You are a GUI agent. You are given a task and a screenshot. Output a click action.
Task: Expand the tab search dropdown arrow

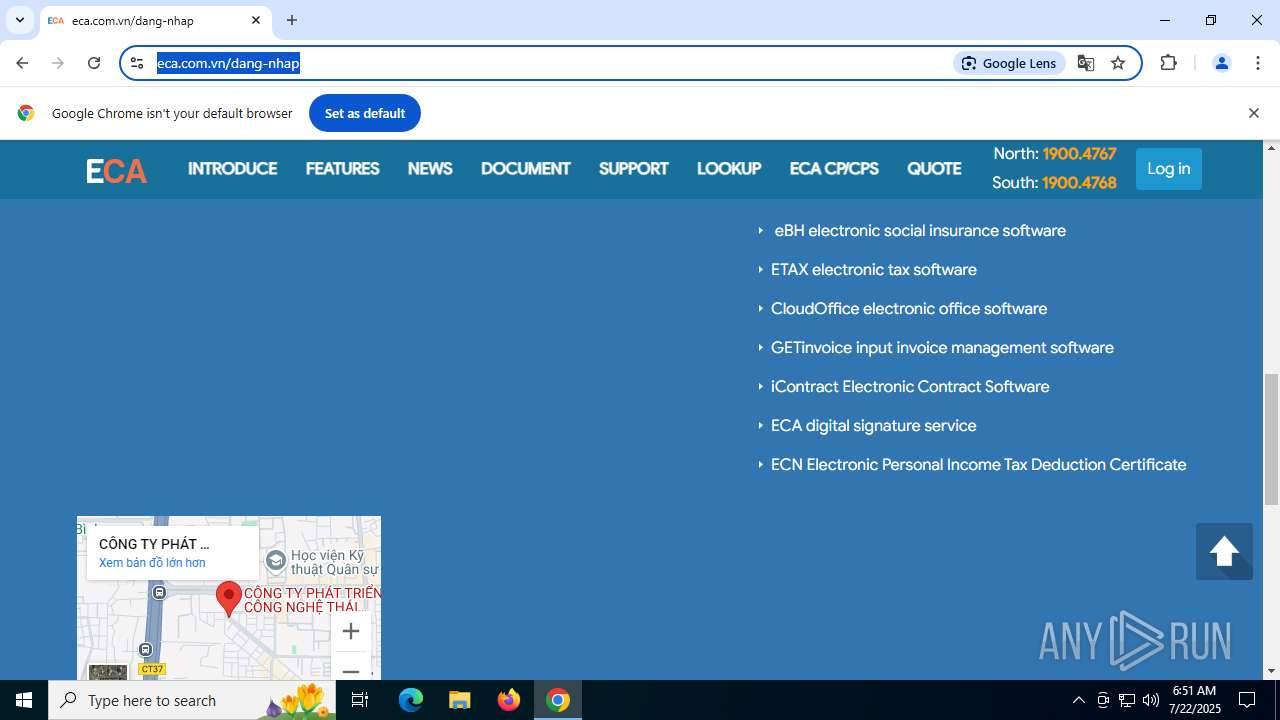coord(19,20)
